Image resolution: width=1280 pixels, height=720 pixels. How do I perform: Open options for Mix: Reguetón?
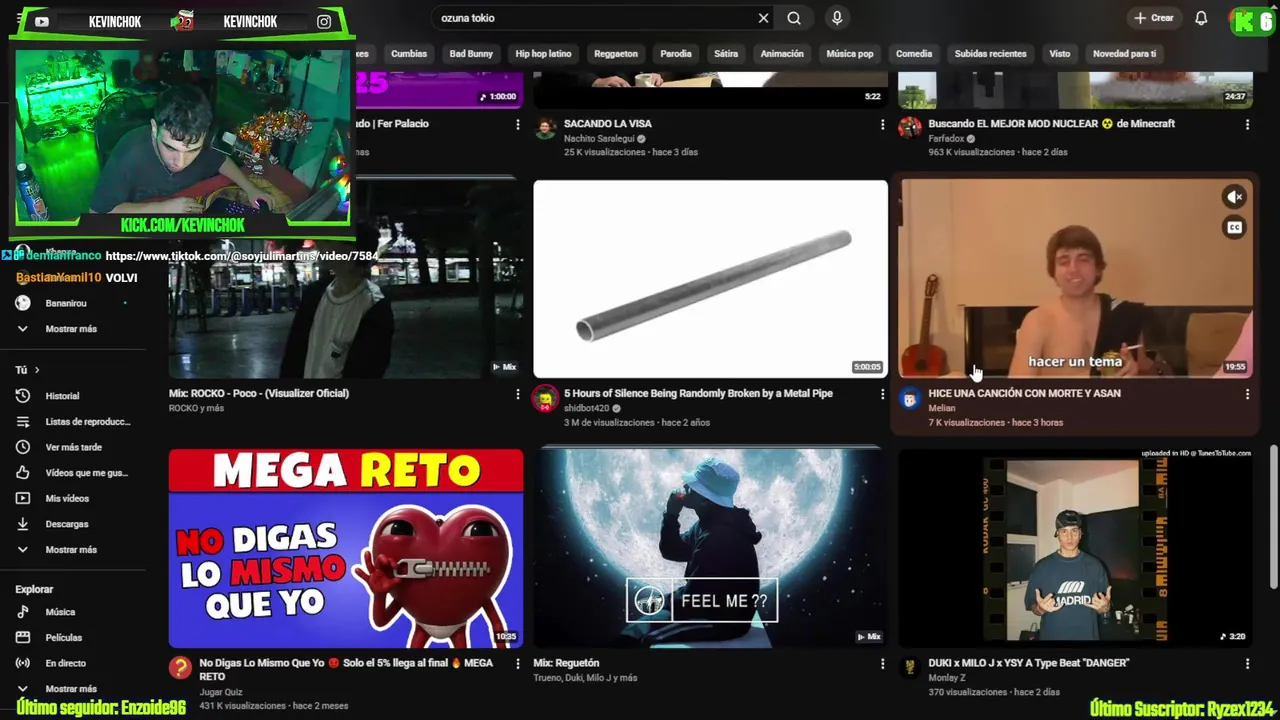point(882,663)
